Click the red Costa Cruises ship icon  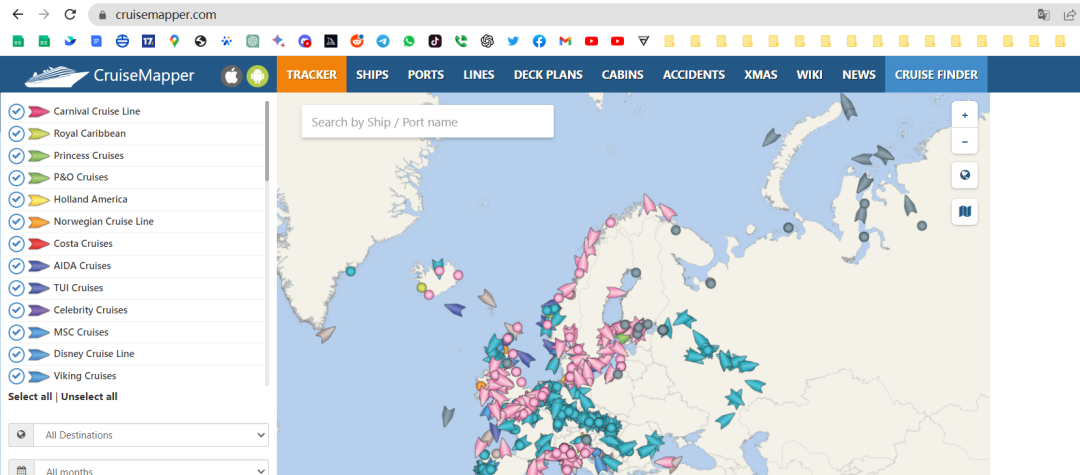pos(39,244)
